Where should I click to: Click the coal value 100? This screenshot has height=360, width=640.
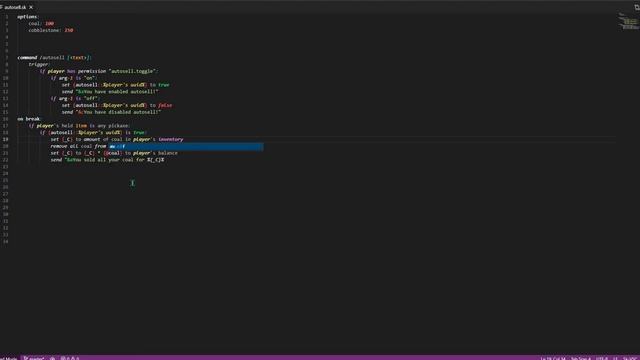tap(49, 24)
